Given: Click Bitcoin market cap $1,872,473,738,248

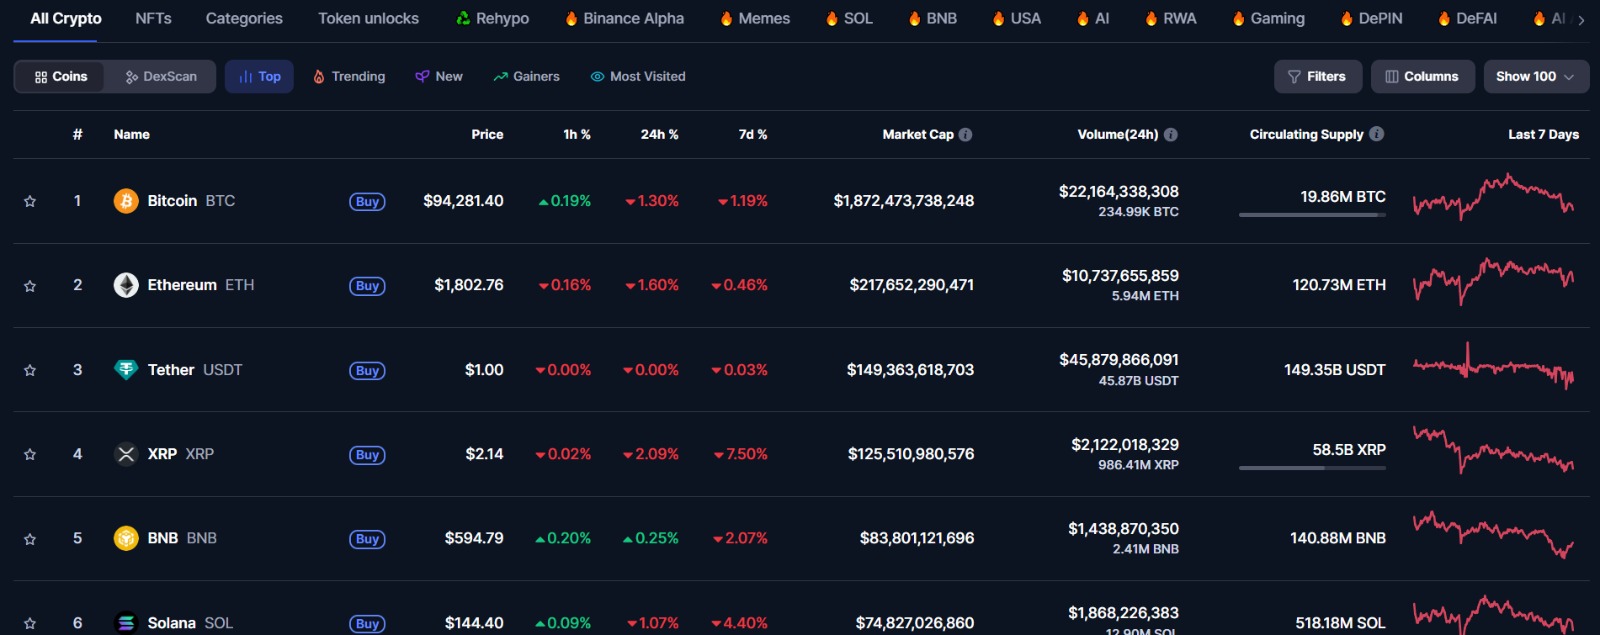Looking at the screenshot, I should click(904, 201).
